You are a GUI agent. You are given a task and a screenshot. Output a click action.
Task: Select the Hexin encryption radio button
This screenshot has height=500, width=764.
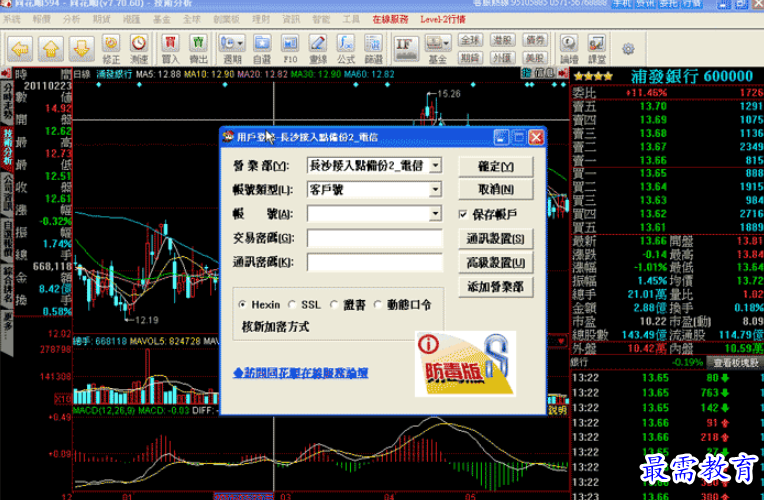pyautogui.click(x=242, y=305)
